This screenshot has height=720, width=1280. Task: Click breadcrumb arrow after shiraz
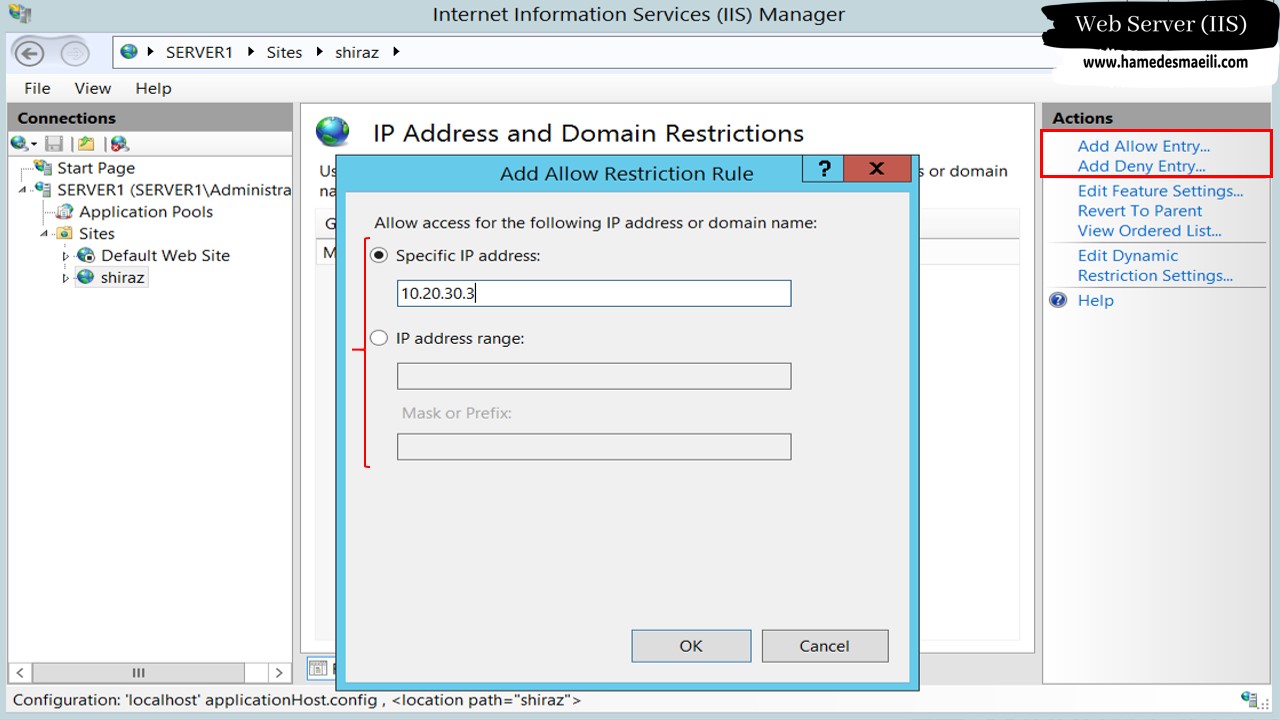coord(396,51)
